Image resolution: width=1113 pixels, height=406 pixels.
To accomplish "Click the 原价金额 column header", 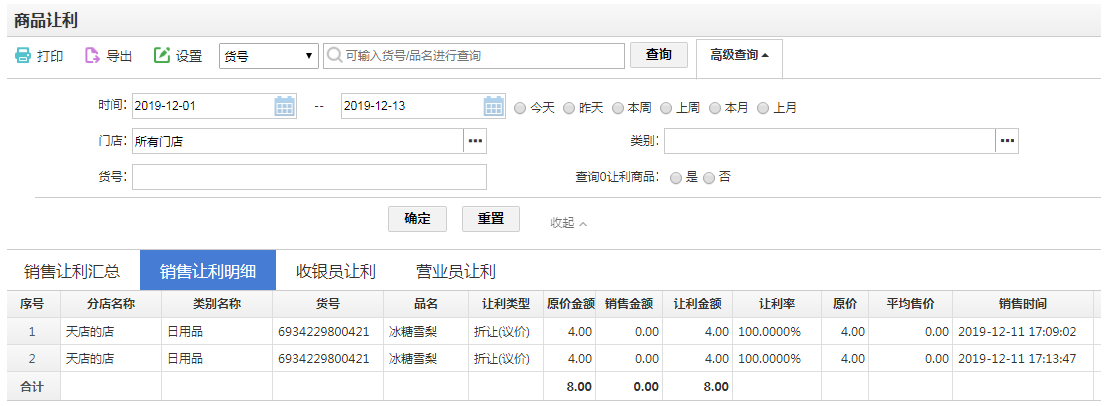I will point(571,304).
